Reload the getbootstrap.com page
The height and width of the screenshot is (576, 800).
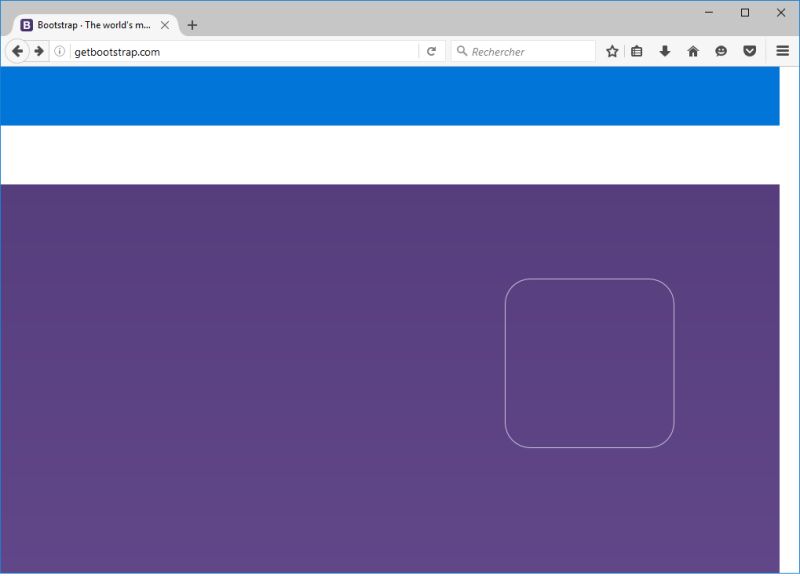(x=430, y=51)
